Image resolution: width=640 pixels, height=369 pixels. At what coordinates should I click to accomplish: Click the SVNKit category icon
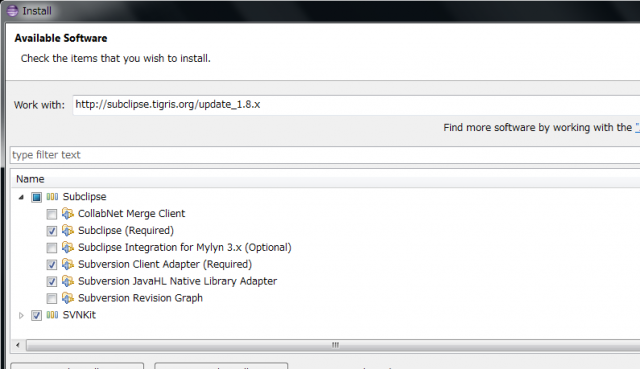52,315
